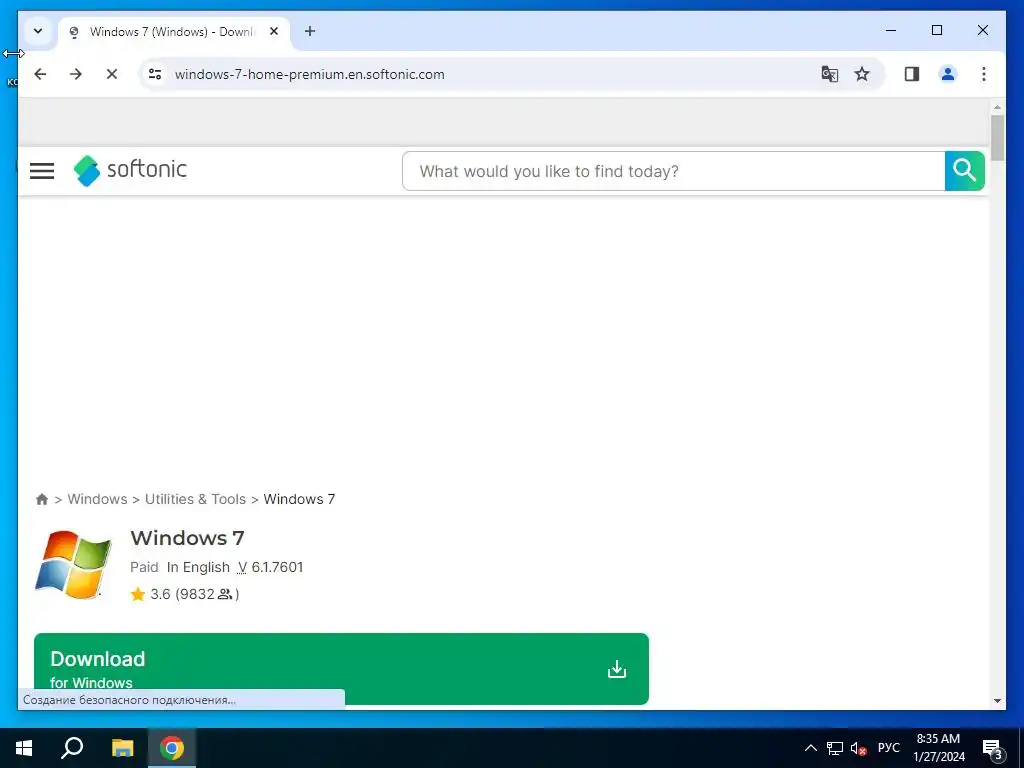Viewport: 1024px width, 768px height.
Task: View site information icon in address bar
Action: pyautogui.click(x=155, y=74)
